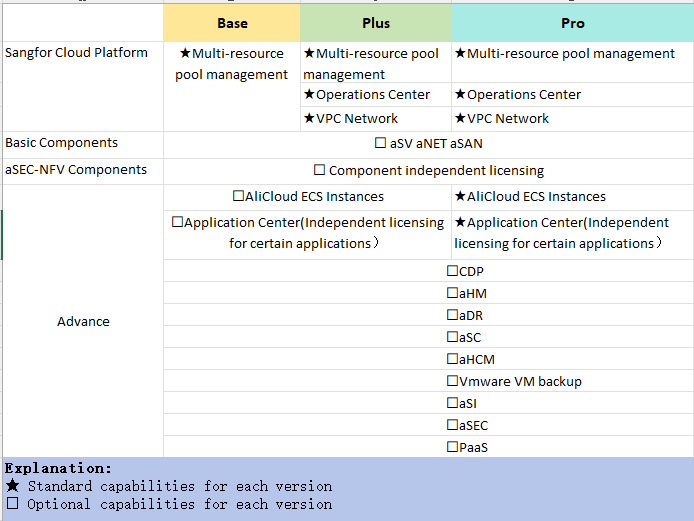Screen dimensions: 694x521
Task: Click Operations Center in the Pro column
Action: [x=572, y=94]
